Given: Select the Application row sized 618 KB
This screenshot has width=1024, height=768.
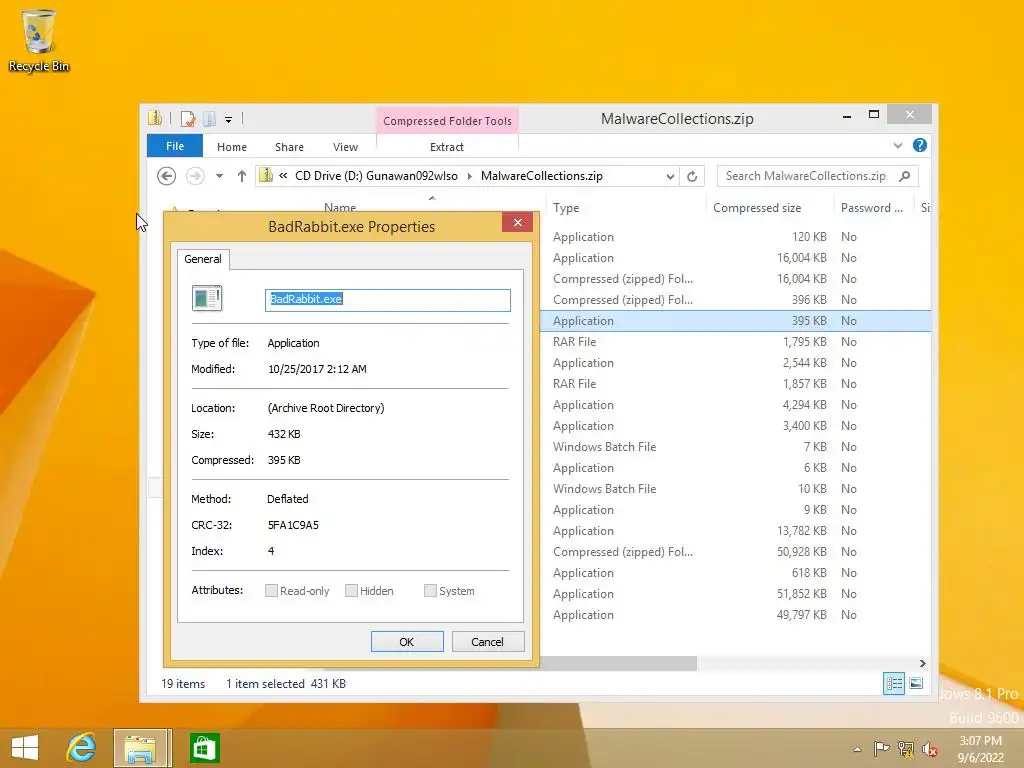Looking at the screenshot, I should pyautogui.click(x=735, y=573).
